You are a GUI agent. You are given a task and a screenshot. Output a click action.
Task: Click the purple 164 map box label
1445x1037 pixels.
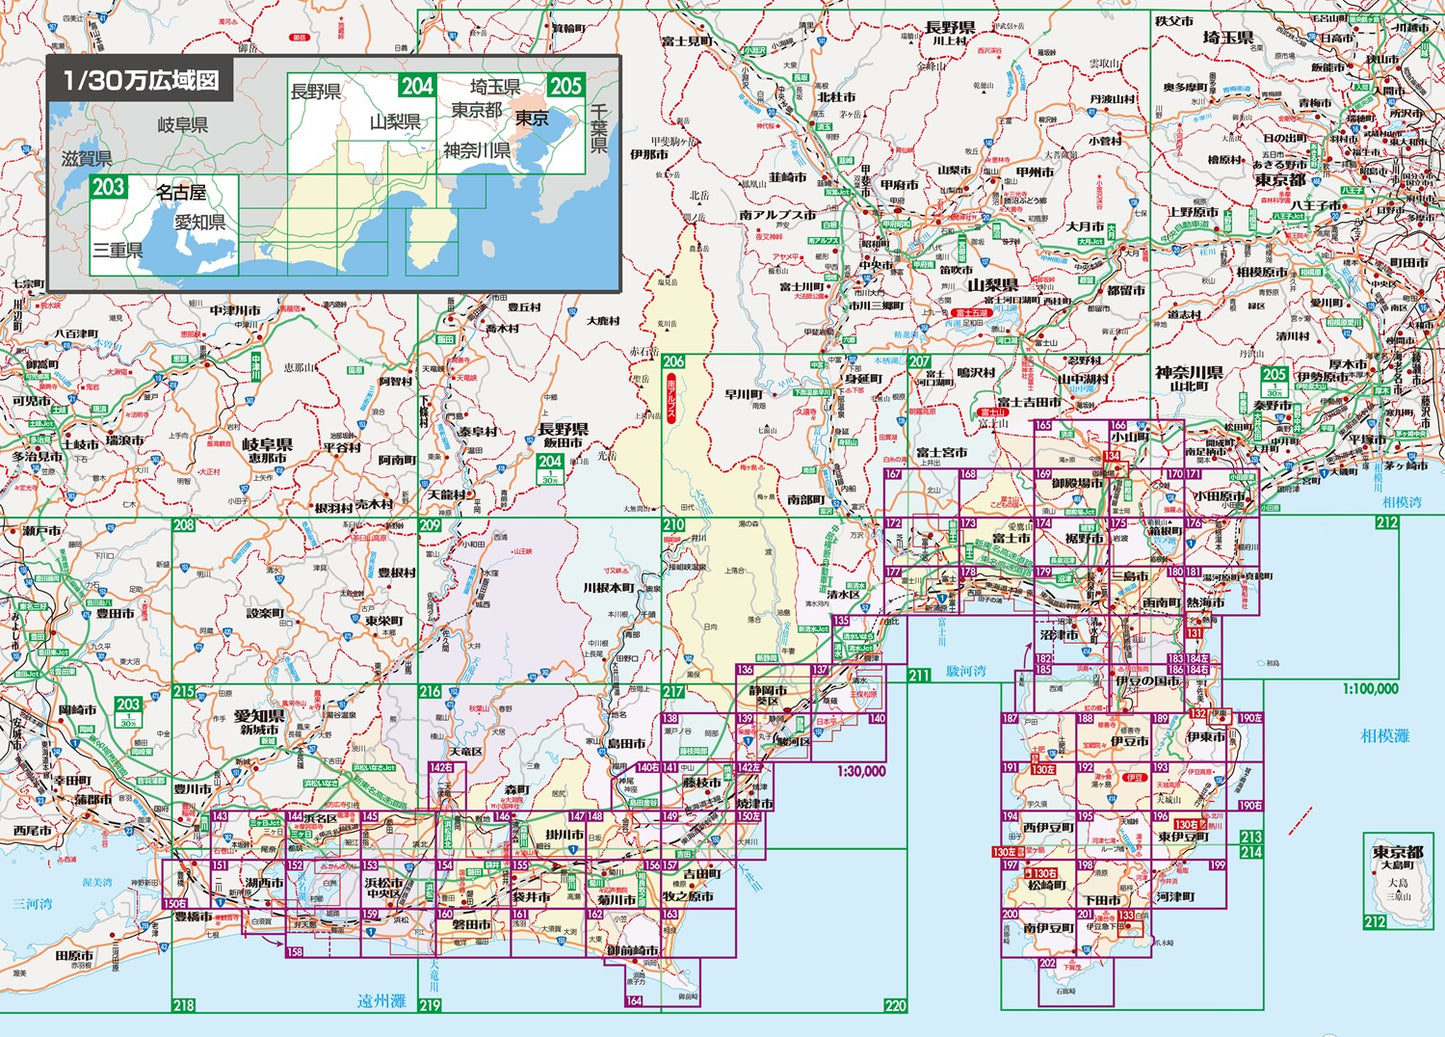(633, 1000)
